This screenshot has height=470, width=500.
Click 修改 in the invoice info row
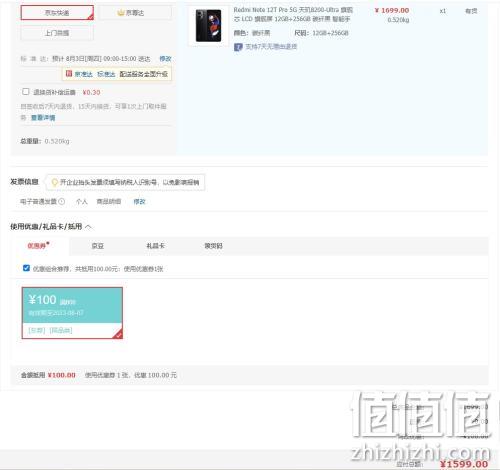pyautogui.click(x=139, y=201)
